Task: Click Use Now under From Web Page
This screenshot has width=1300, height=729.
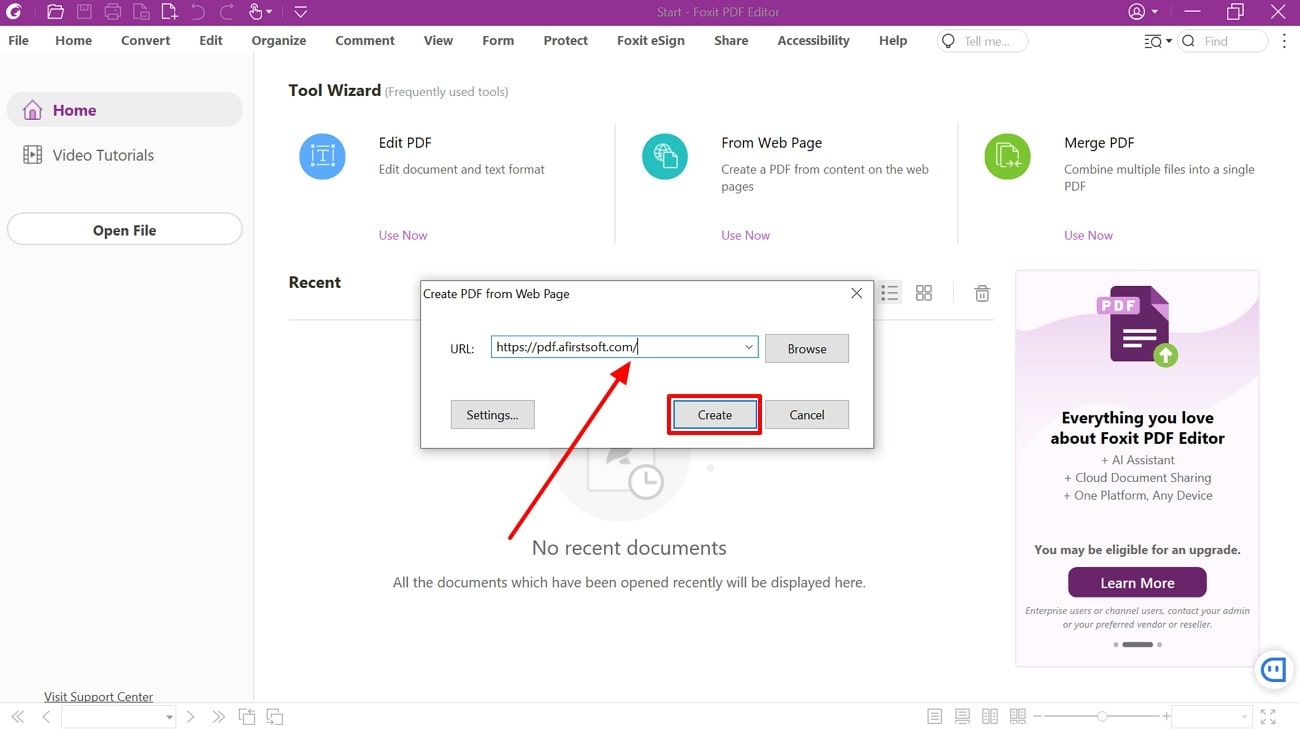Action: [746, 235]
